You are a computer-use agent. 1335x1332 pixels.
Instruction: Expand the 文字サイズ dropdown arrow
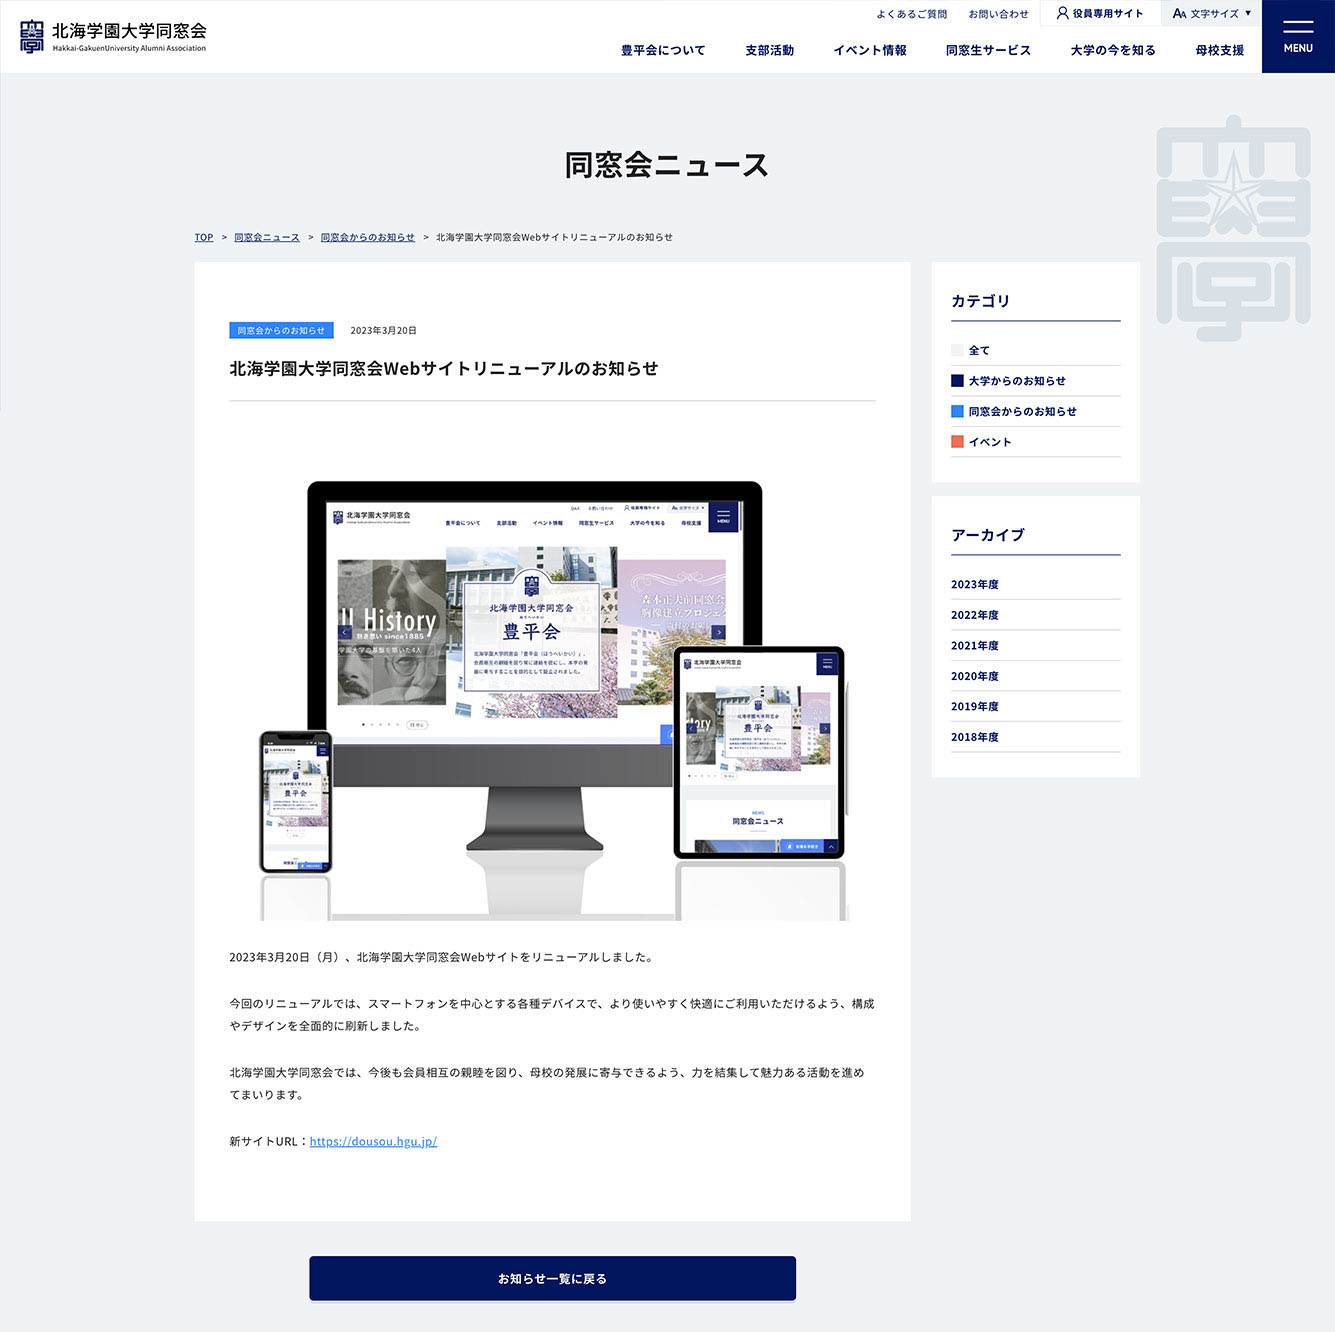tap(1248, 13)
